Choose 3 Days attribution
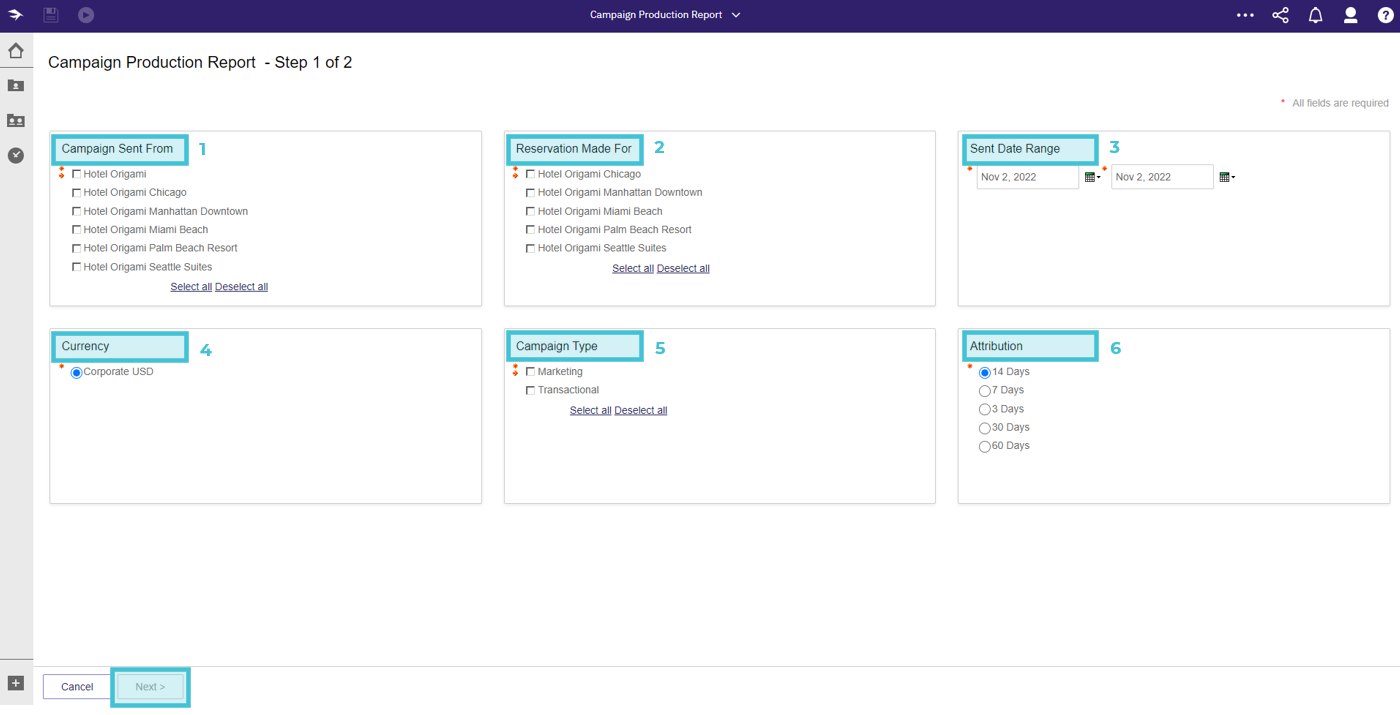This screenshot has width=1400, height=715. coord(985,410)
